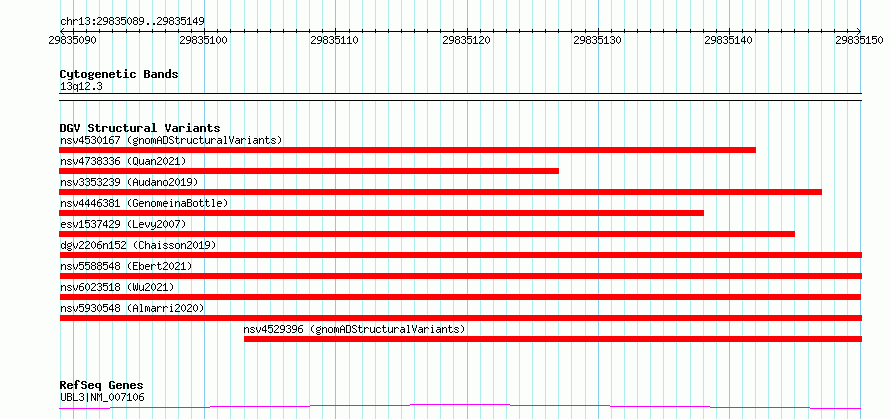Select the magenta UBL3 gene track line

pos(460,406)
